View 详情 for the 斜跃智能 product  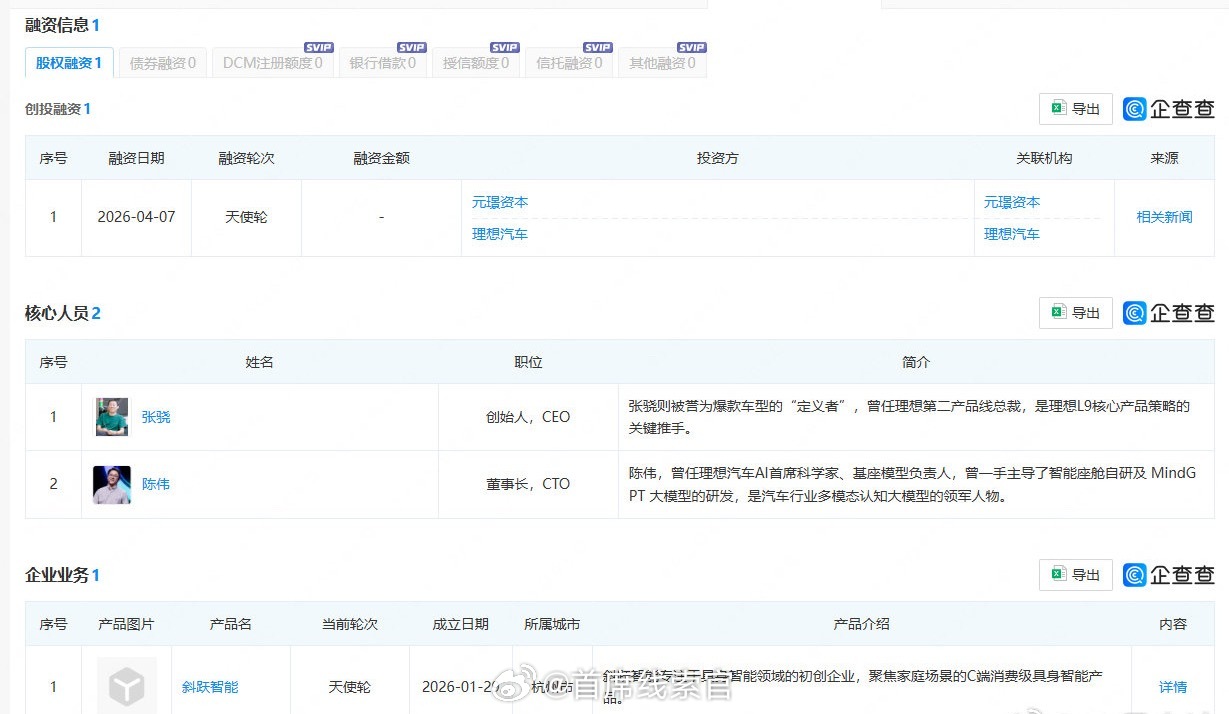tap(1173, 687)
